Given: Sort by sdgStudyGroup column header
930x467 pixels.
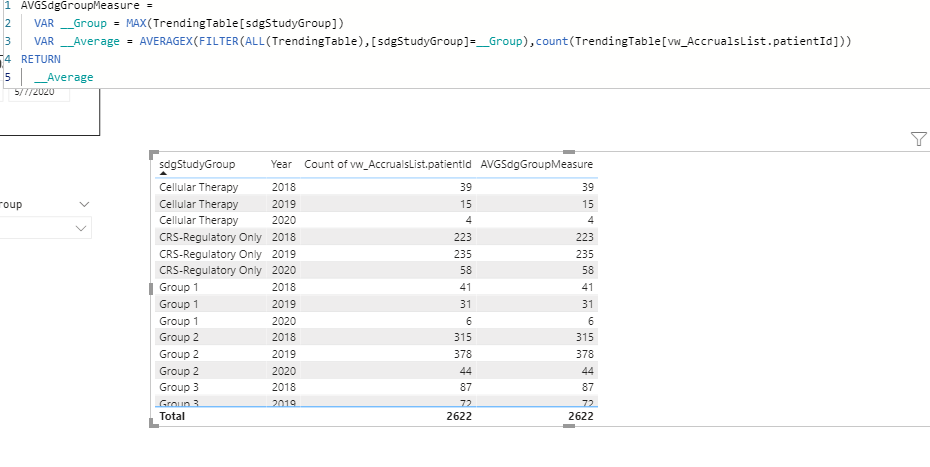Looking at the screenshot, I should (197, 164).
